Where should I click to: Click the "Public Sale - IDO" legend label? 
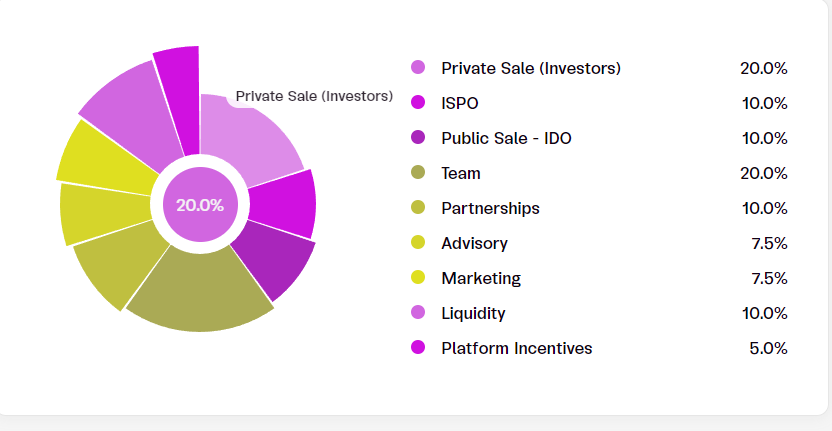click(506, 138)
